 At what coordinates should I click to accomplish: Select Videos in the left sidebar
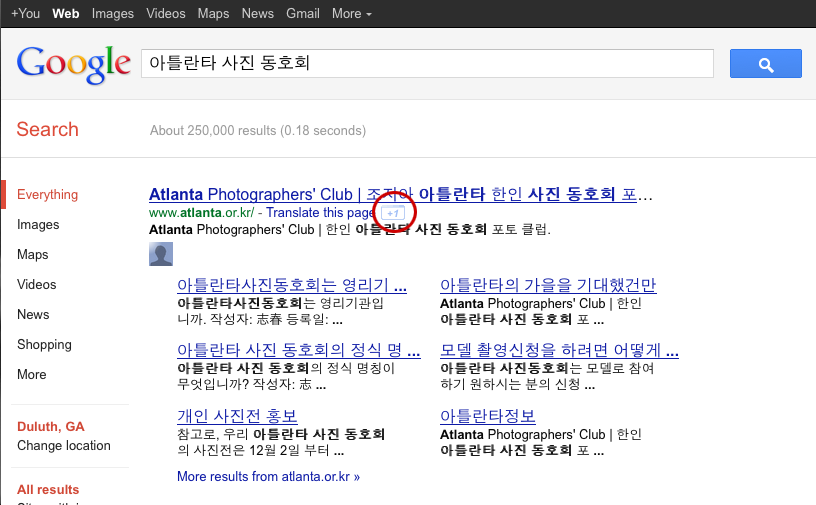(37, 284)
